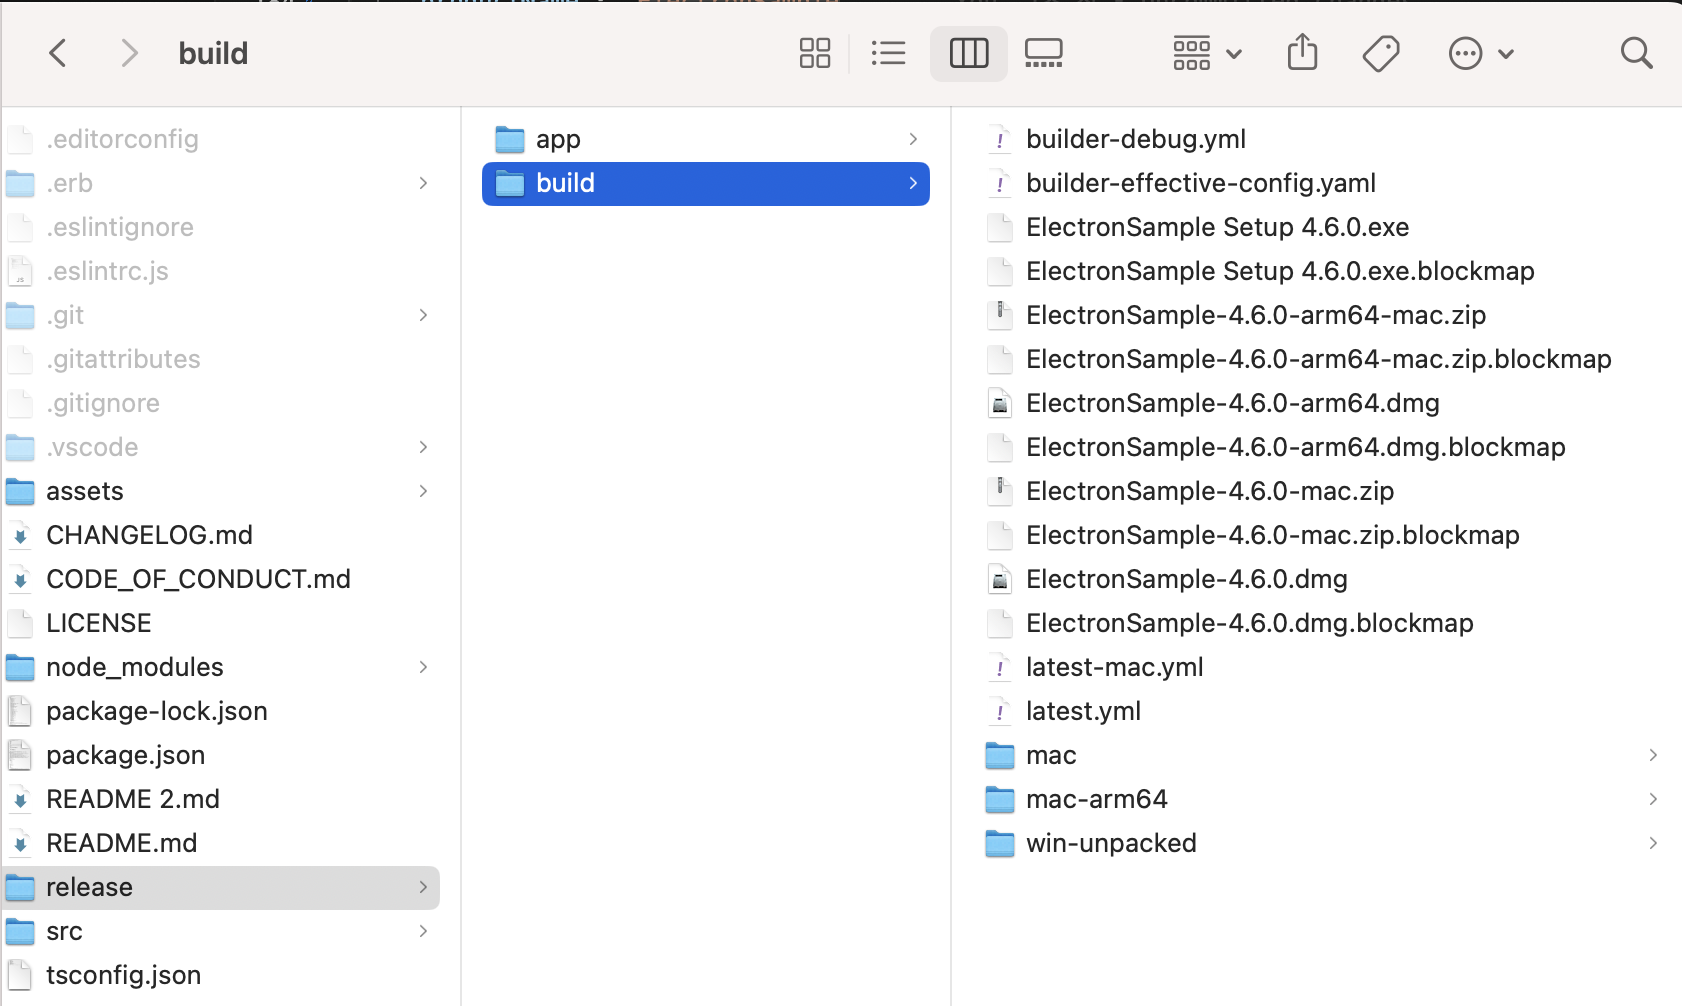Open the Group By dropdown

(x=1207, y=53)
